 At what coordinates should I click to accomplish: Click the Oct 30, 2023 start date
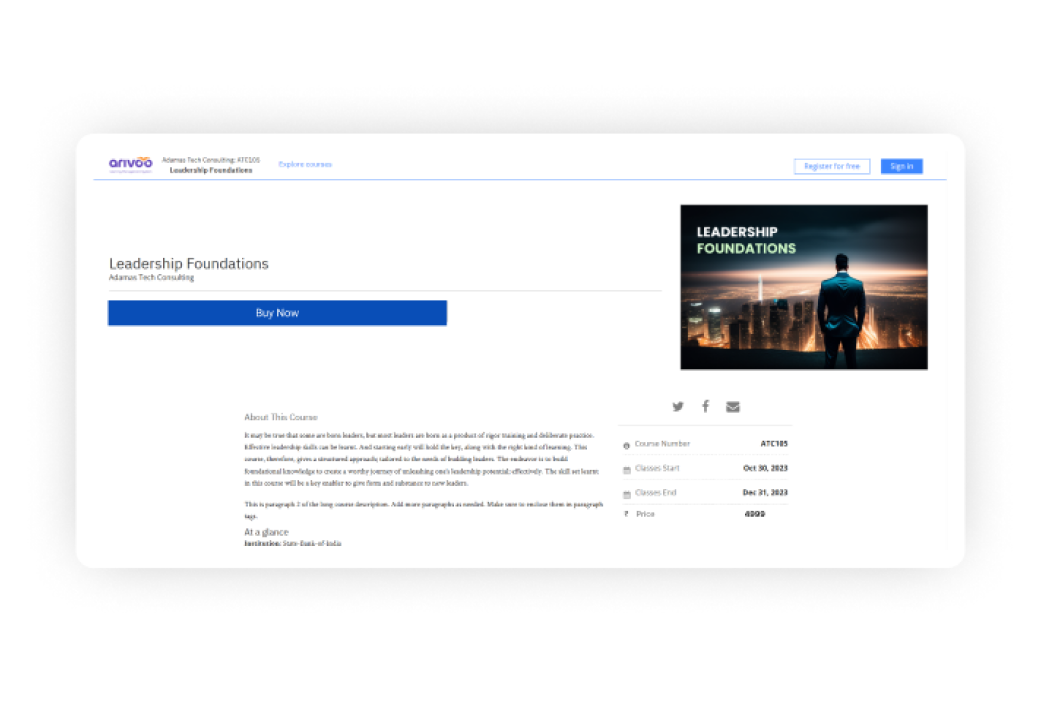click(765, 468)
